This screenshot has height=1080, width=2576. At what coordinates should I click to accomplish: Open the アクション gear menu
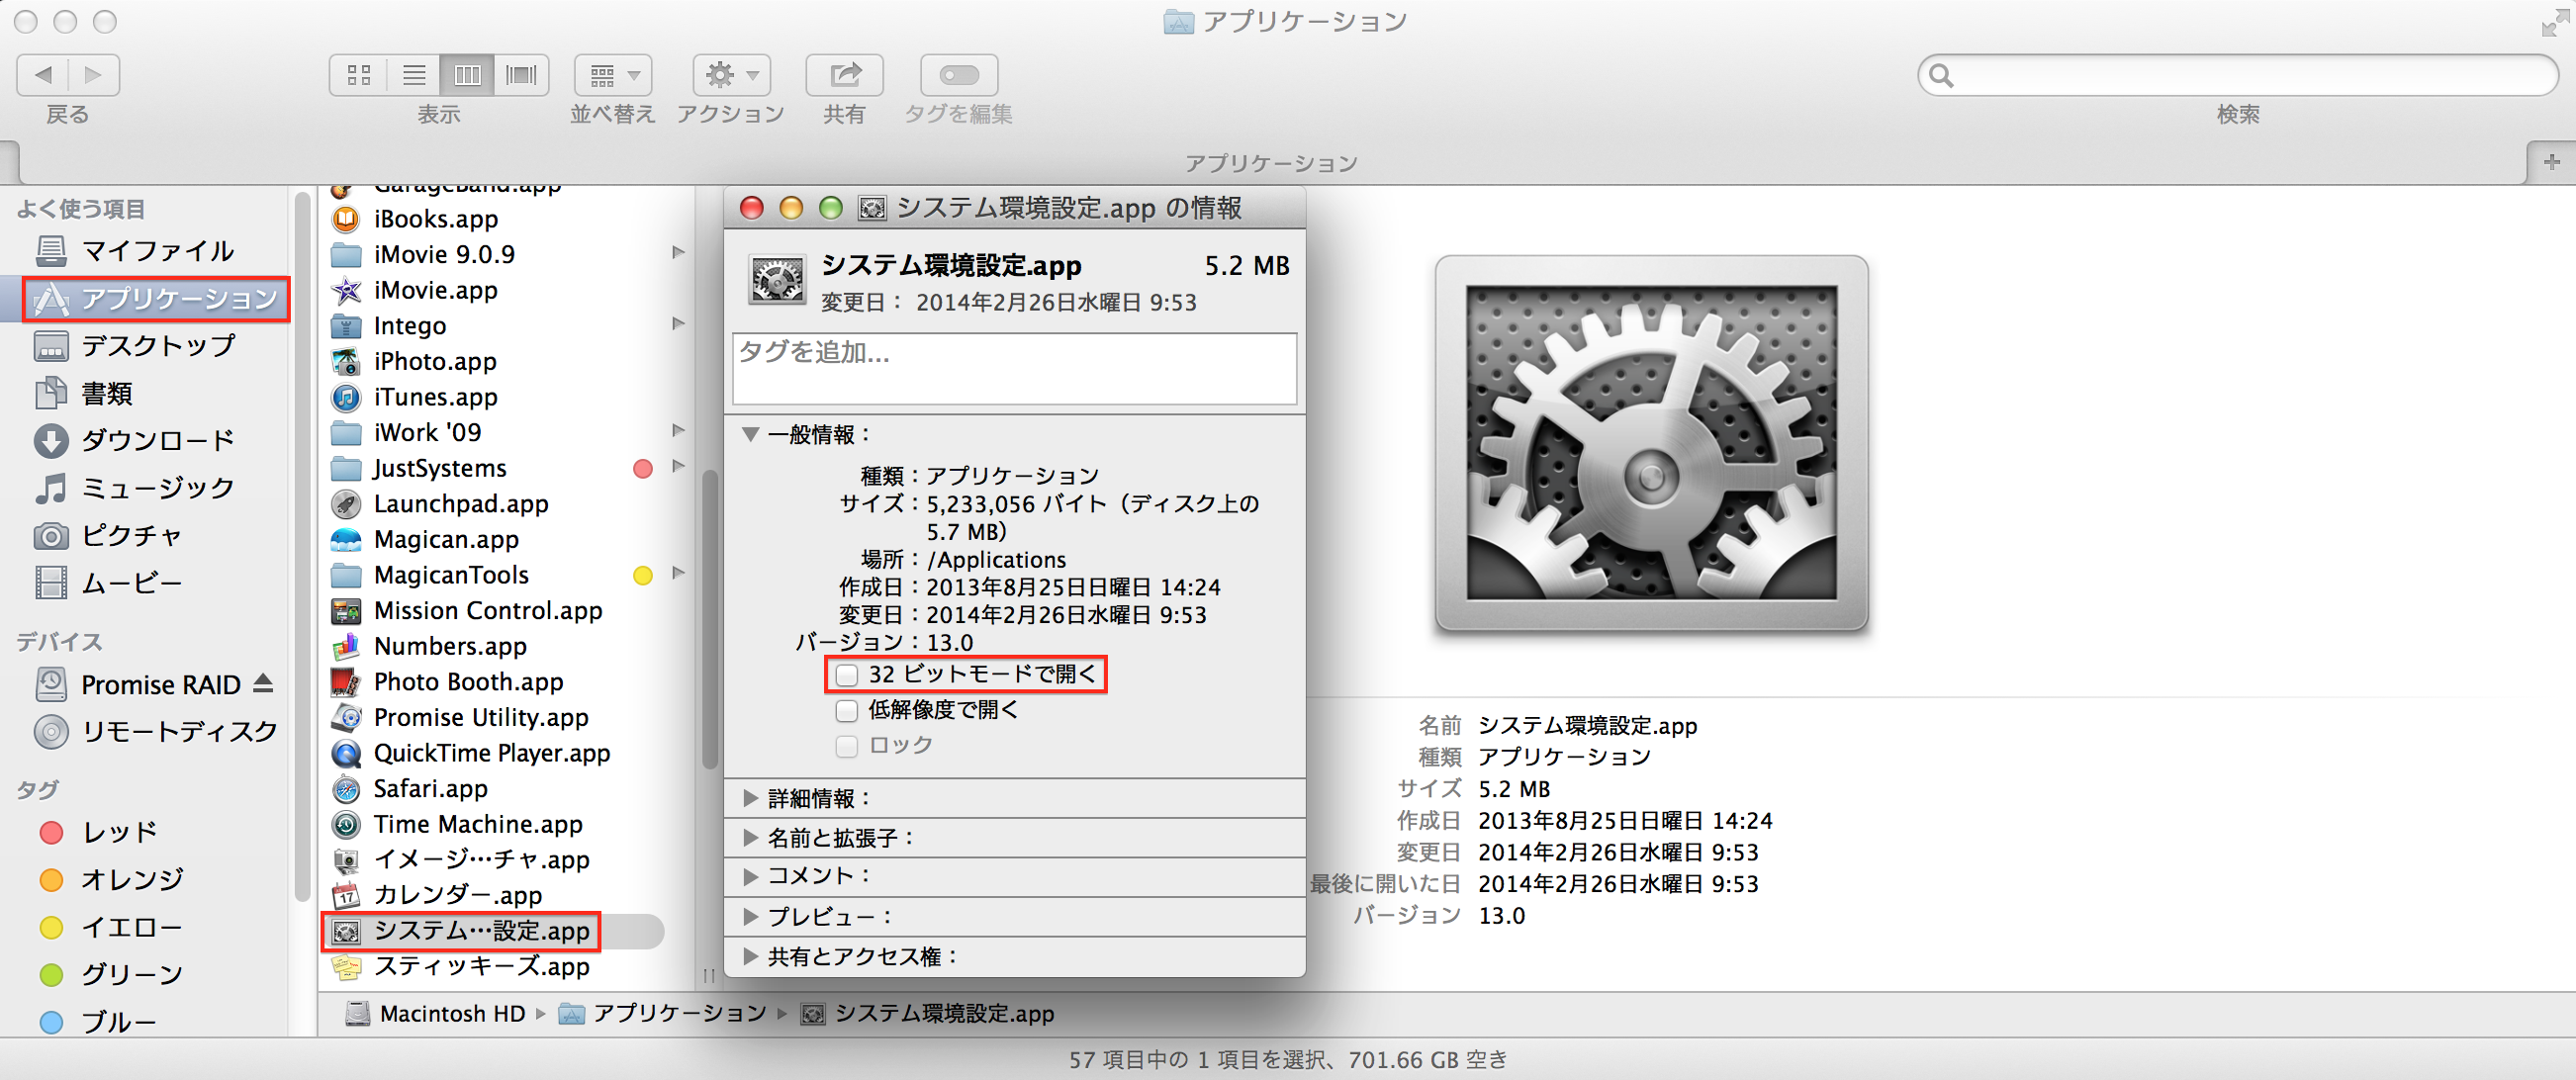(731, 75)
